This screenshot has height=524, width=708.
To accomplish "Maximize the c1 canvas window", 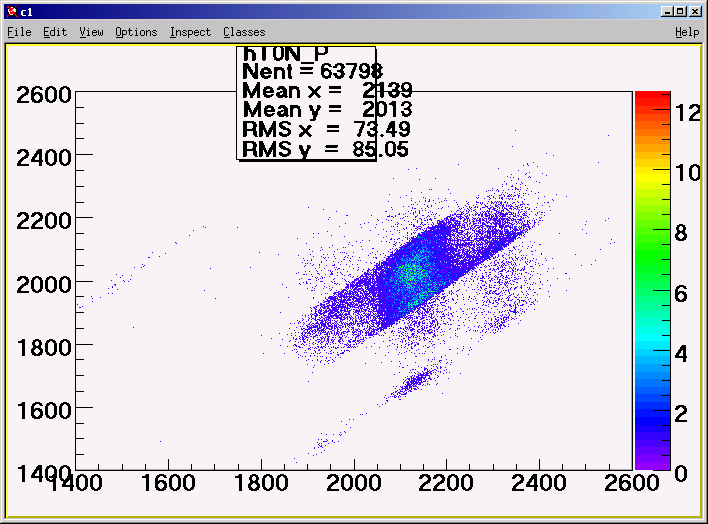I will point(680,11).
